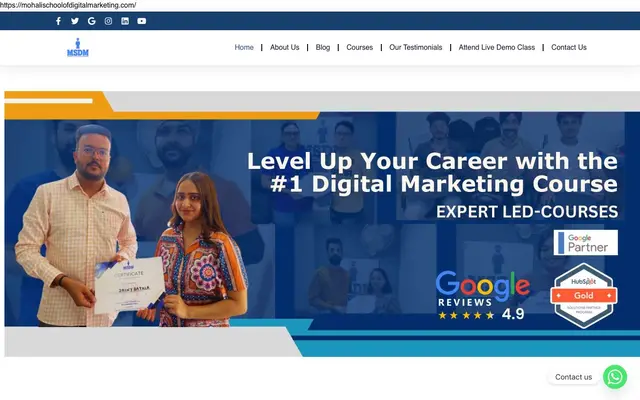The height and width of the screenshot is (400, 640).
Task: Open the Instagram social icon
Action: (108, 21)
